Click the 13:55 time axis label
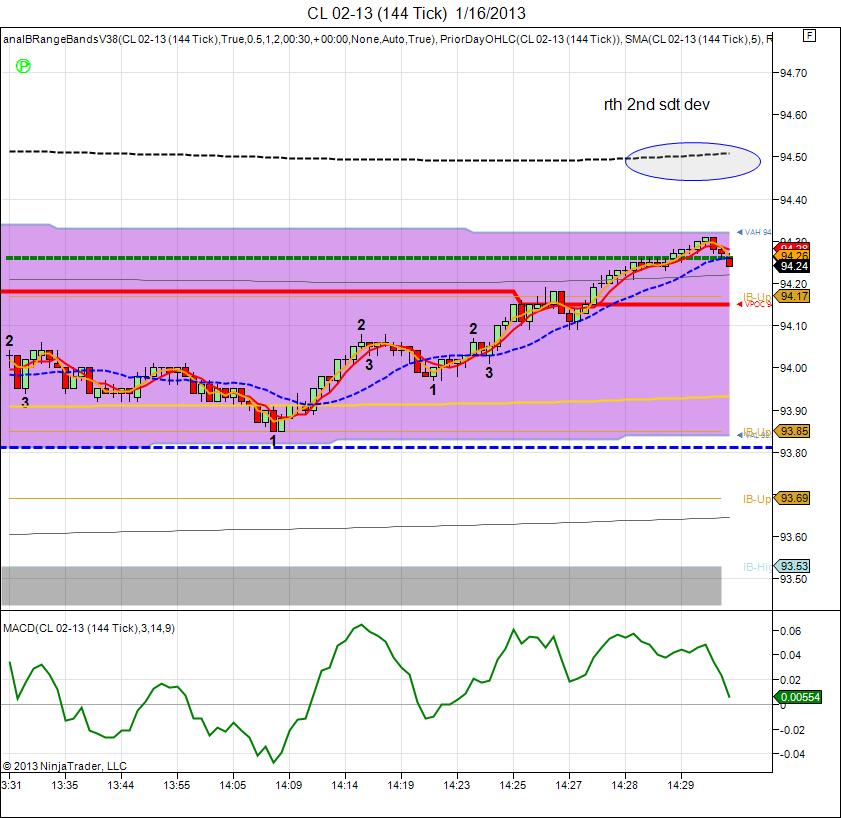 (176, 785)
